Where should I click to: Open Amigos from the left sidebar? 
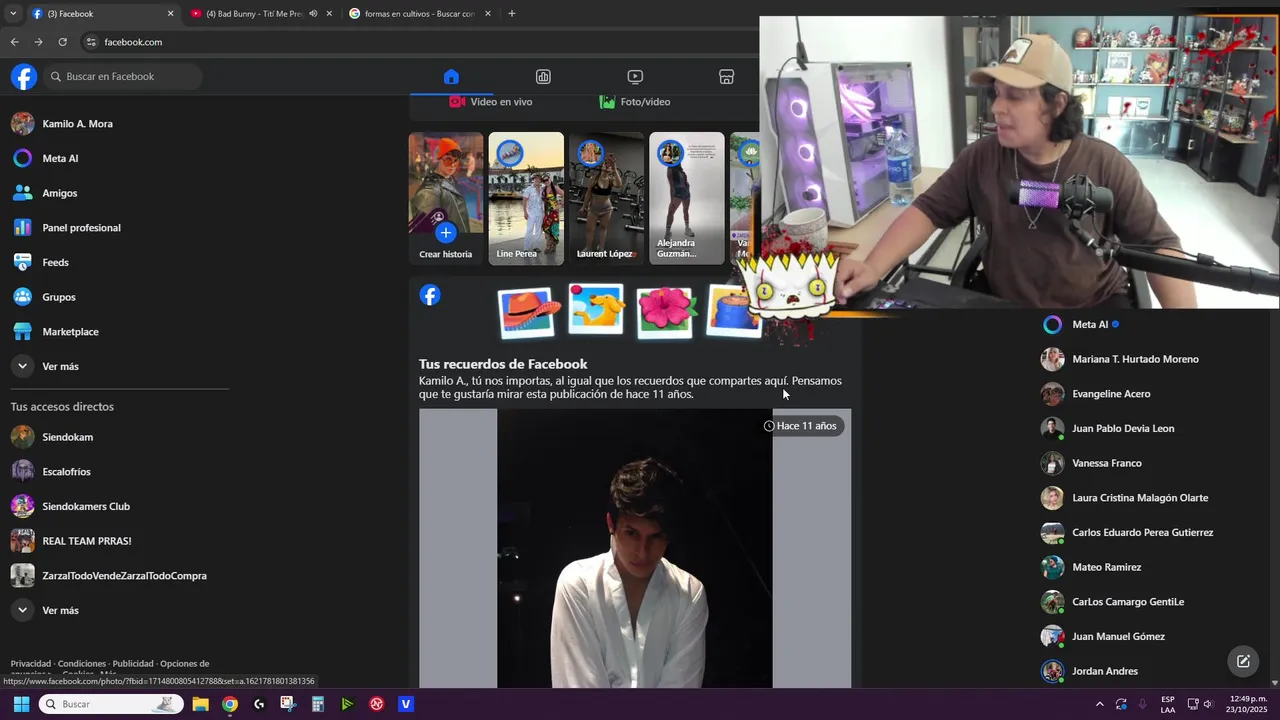[x=60, y=193]
